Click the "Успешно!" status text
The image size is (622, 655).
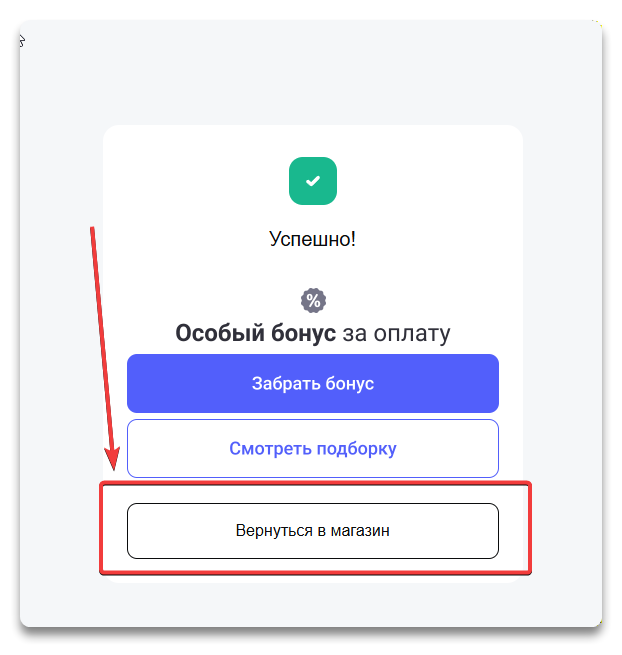(313, 239)
